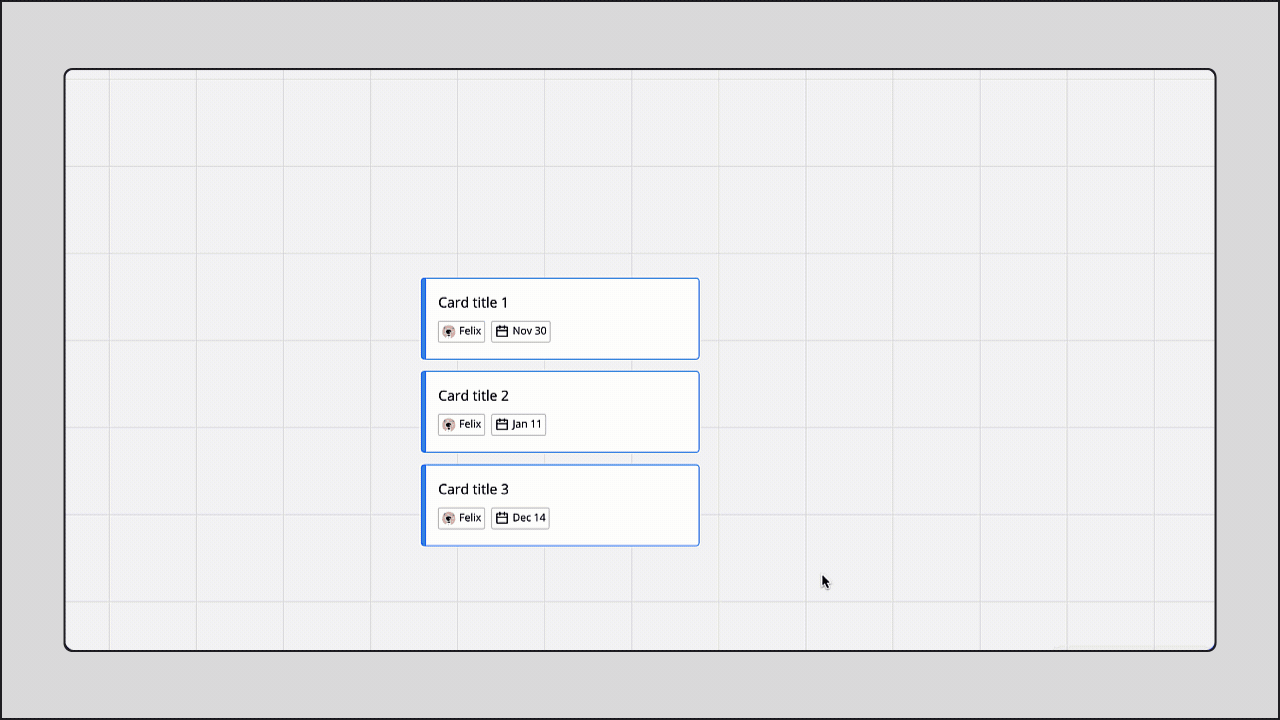The width and height of the screenshot is (1280, 720).
Task: Click the "Card title 3" text
Action: (473, 489)
